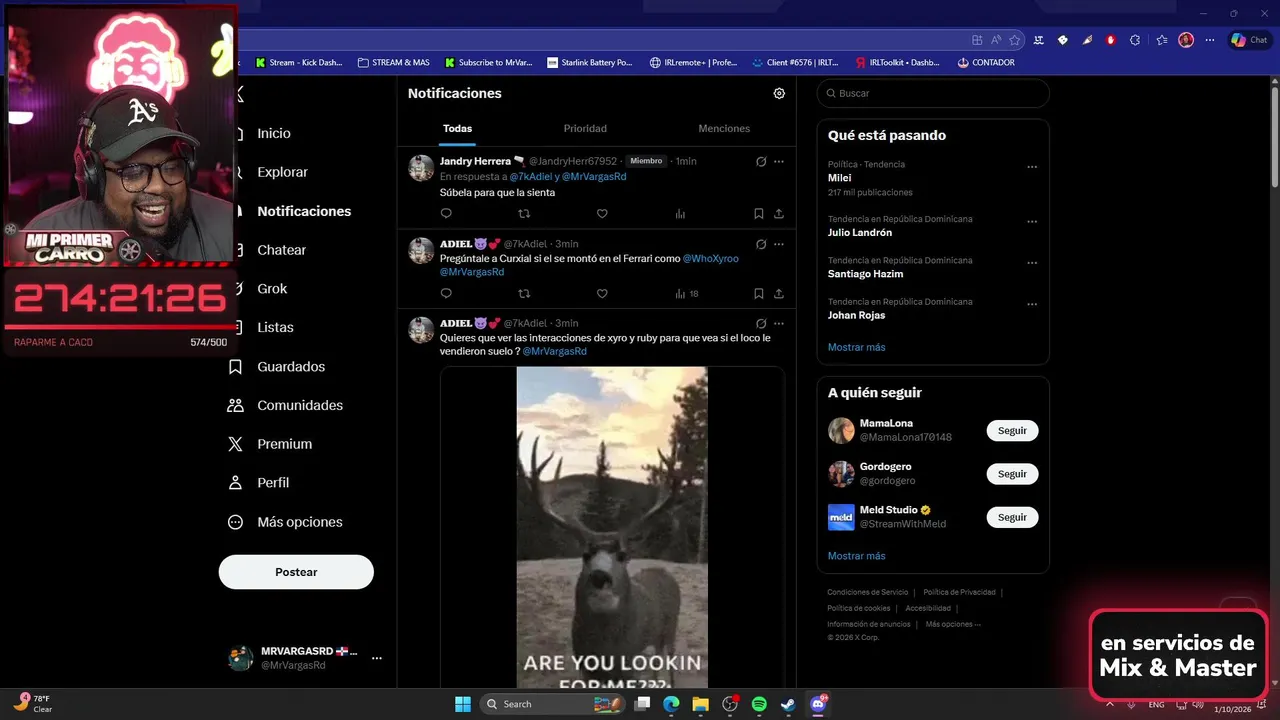Open Steam from the taskbar

788,704
